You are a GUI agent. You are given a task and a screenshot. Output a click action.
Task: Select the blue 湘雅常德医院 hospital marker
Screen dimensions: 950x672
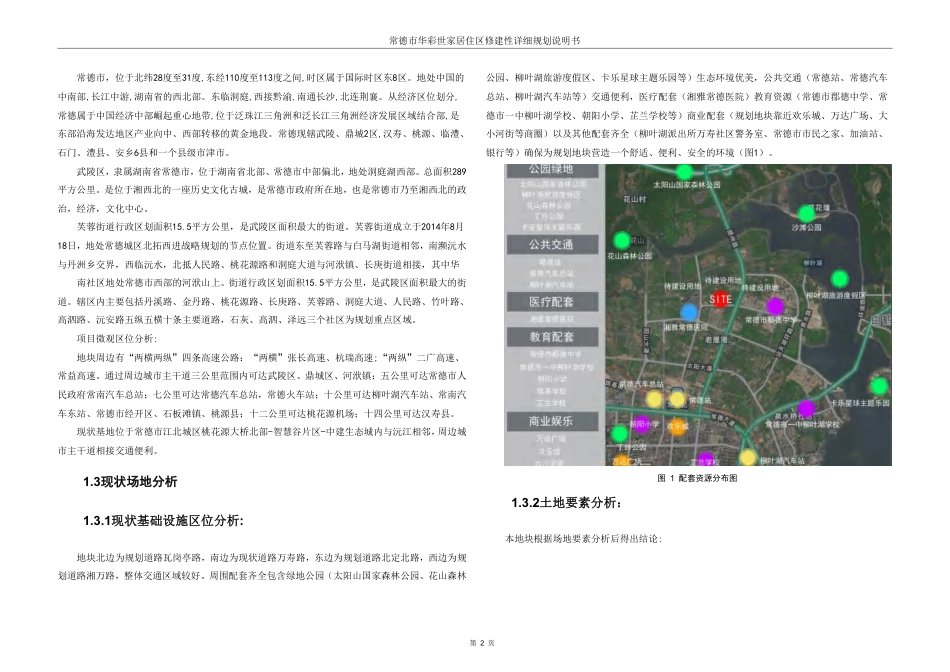(690, 311)
